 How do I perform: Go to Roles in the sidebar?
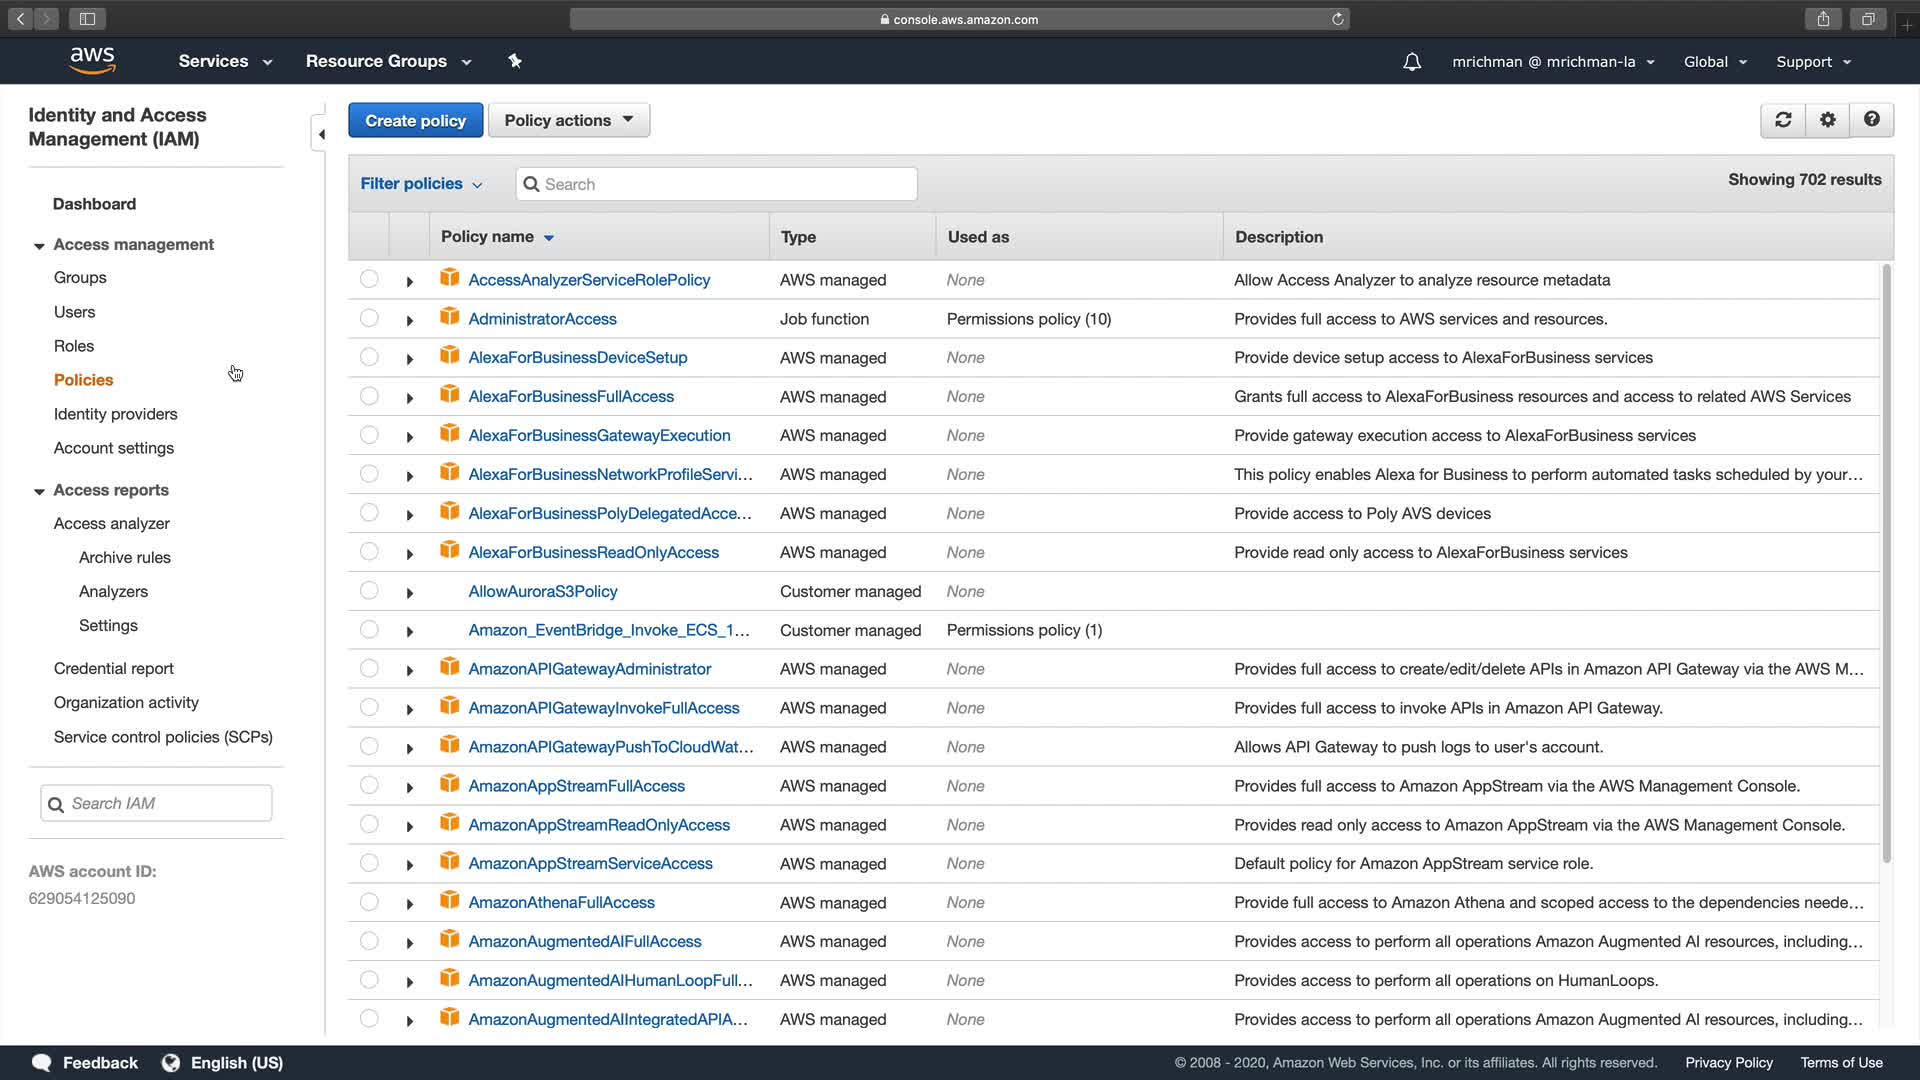[74, 346]
